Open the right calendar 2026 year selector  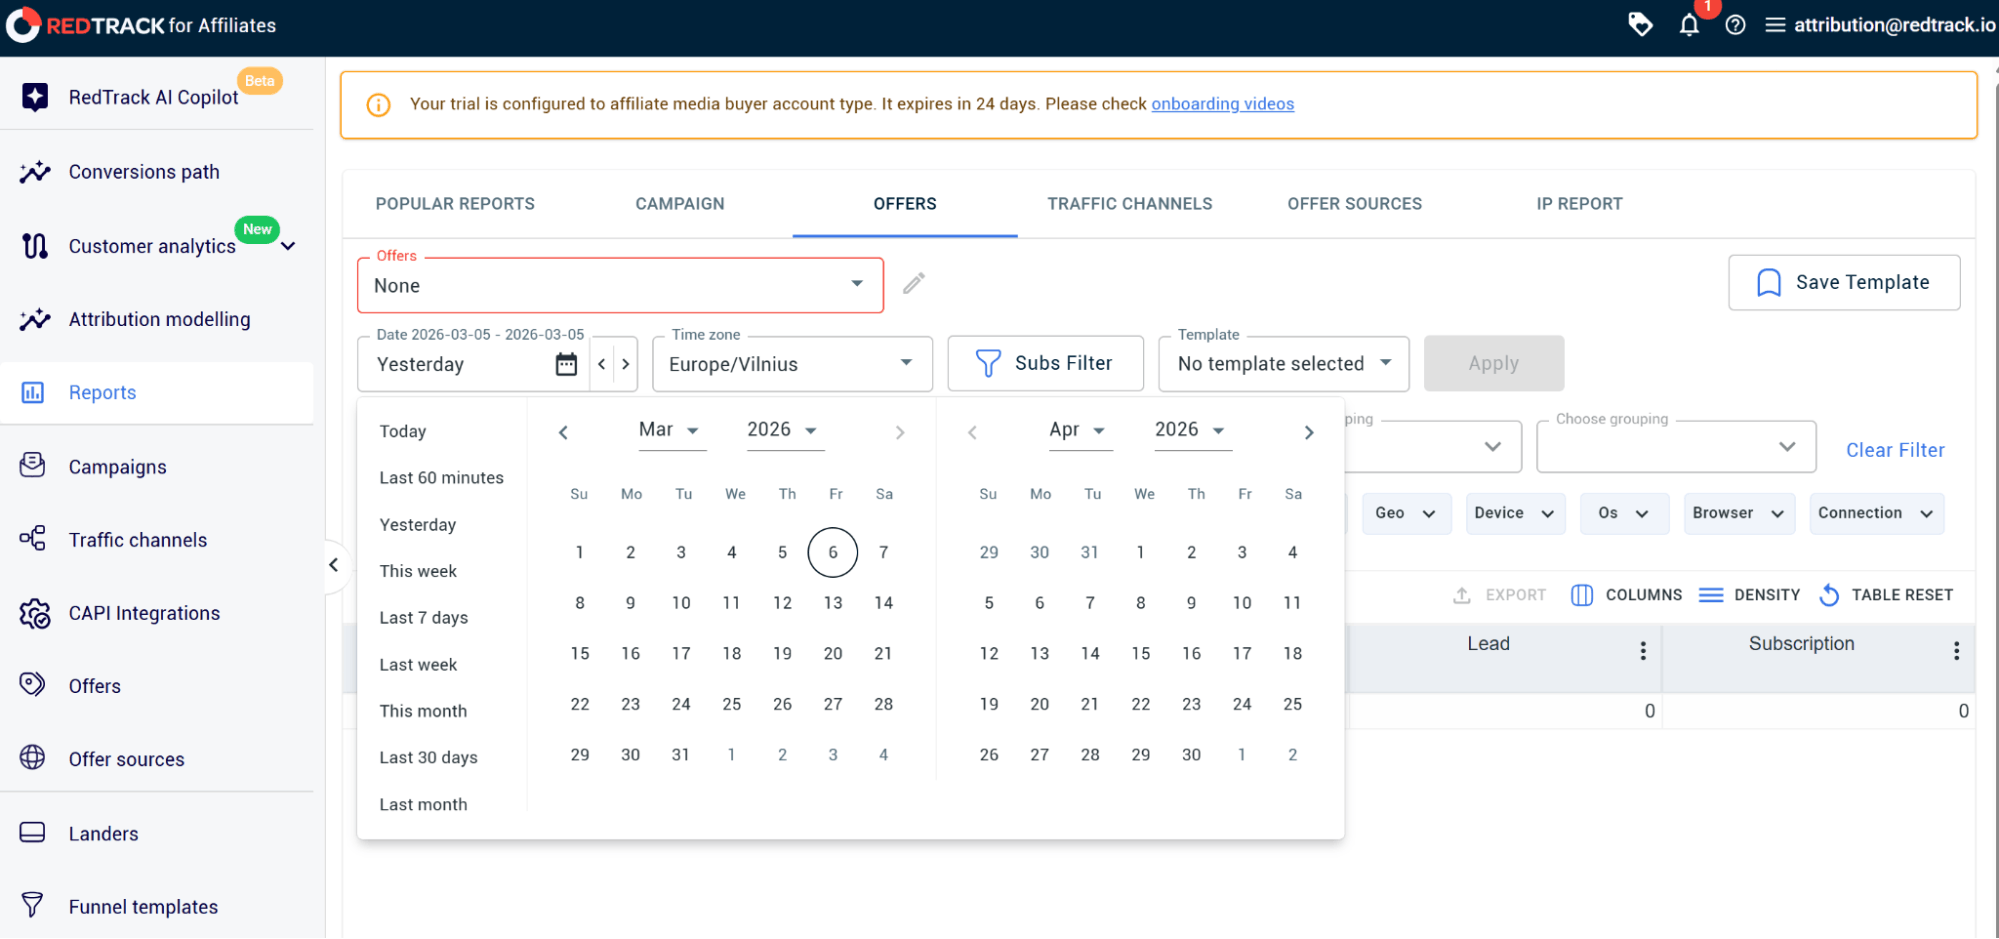coord(1193,430)
